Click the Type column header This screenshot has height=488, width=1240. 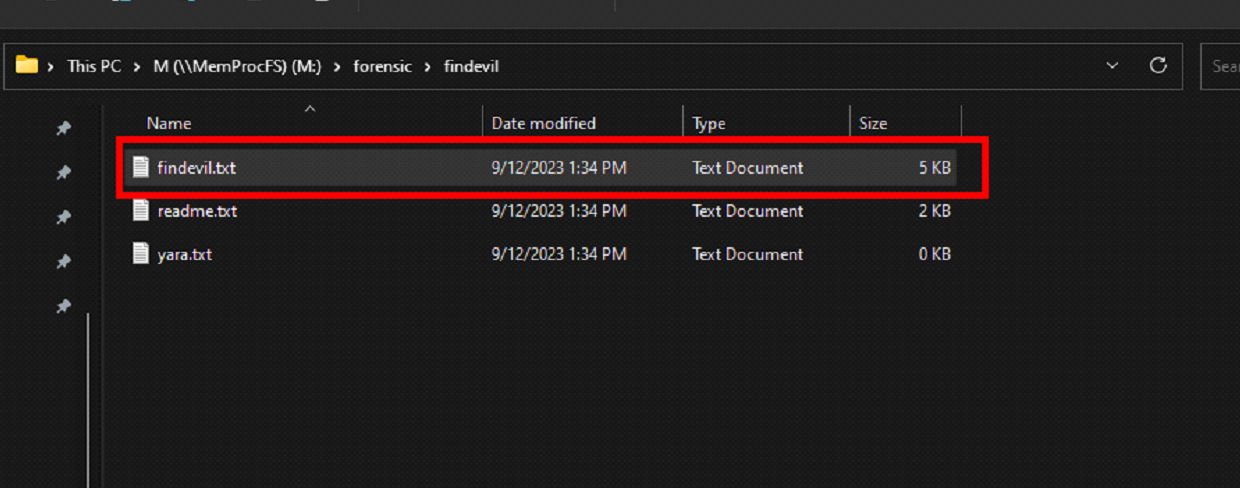[x=709, y=124]
